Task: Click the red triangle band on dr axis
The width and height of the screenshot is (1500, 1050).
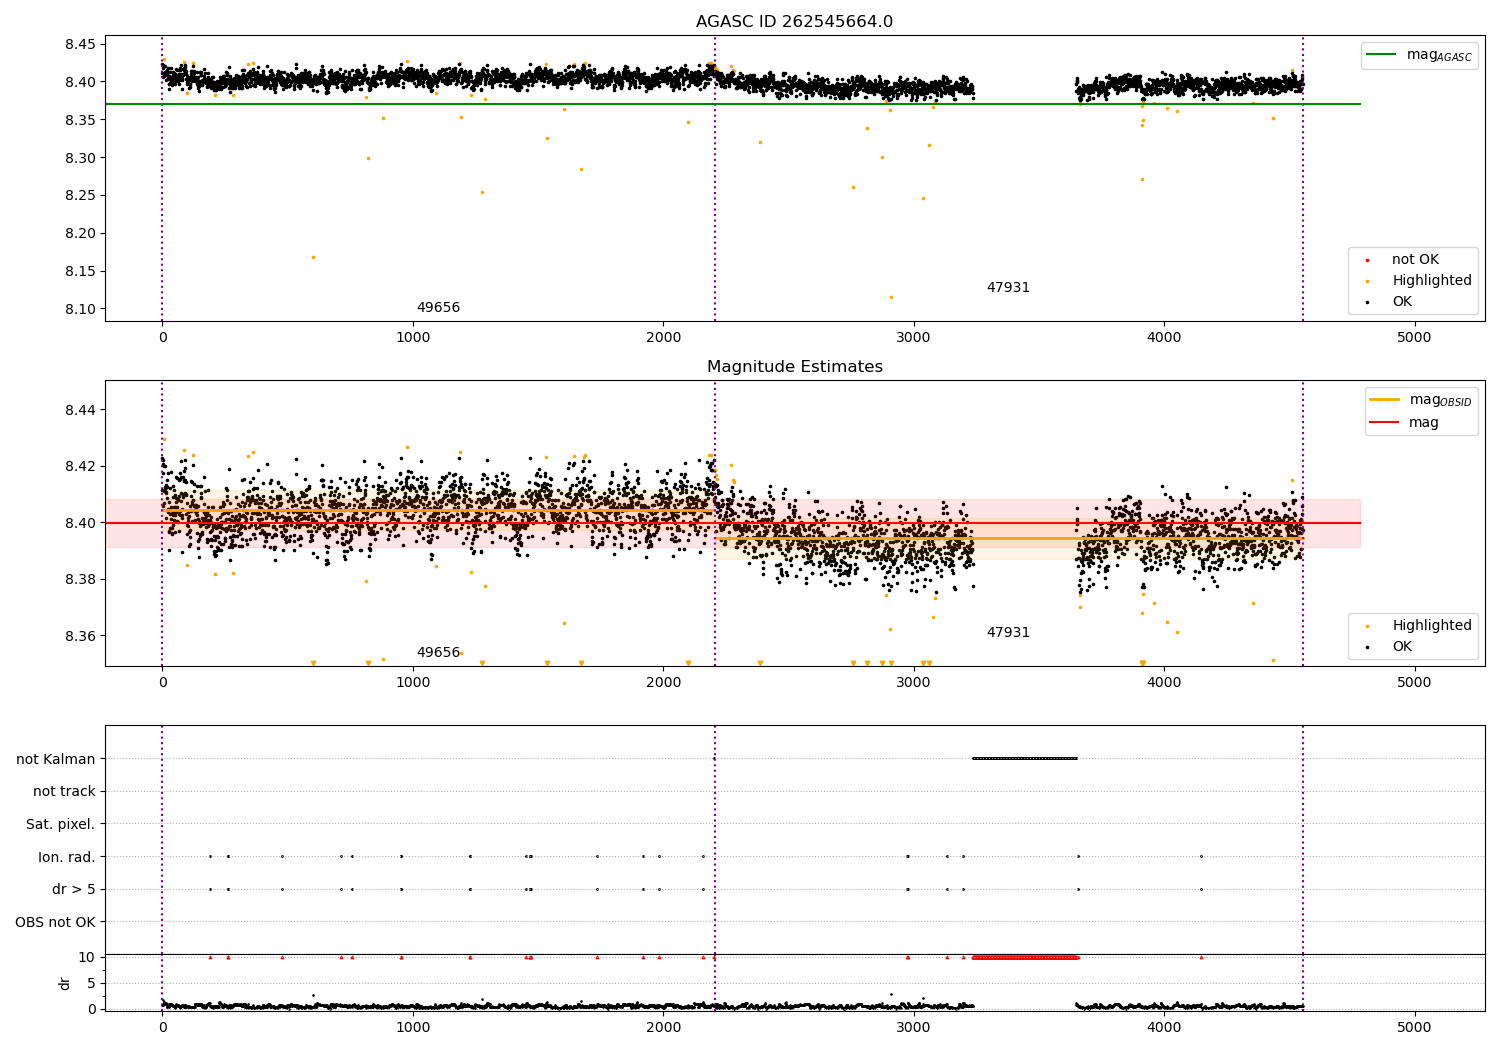Action: tap(1025, 957)
